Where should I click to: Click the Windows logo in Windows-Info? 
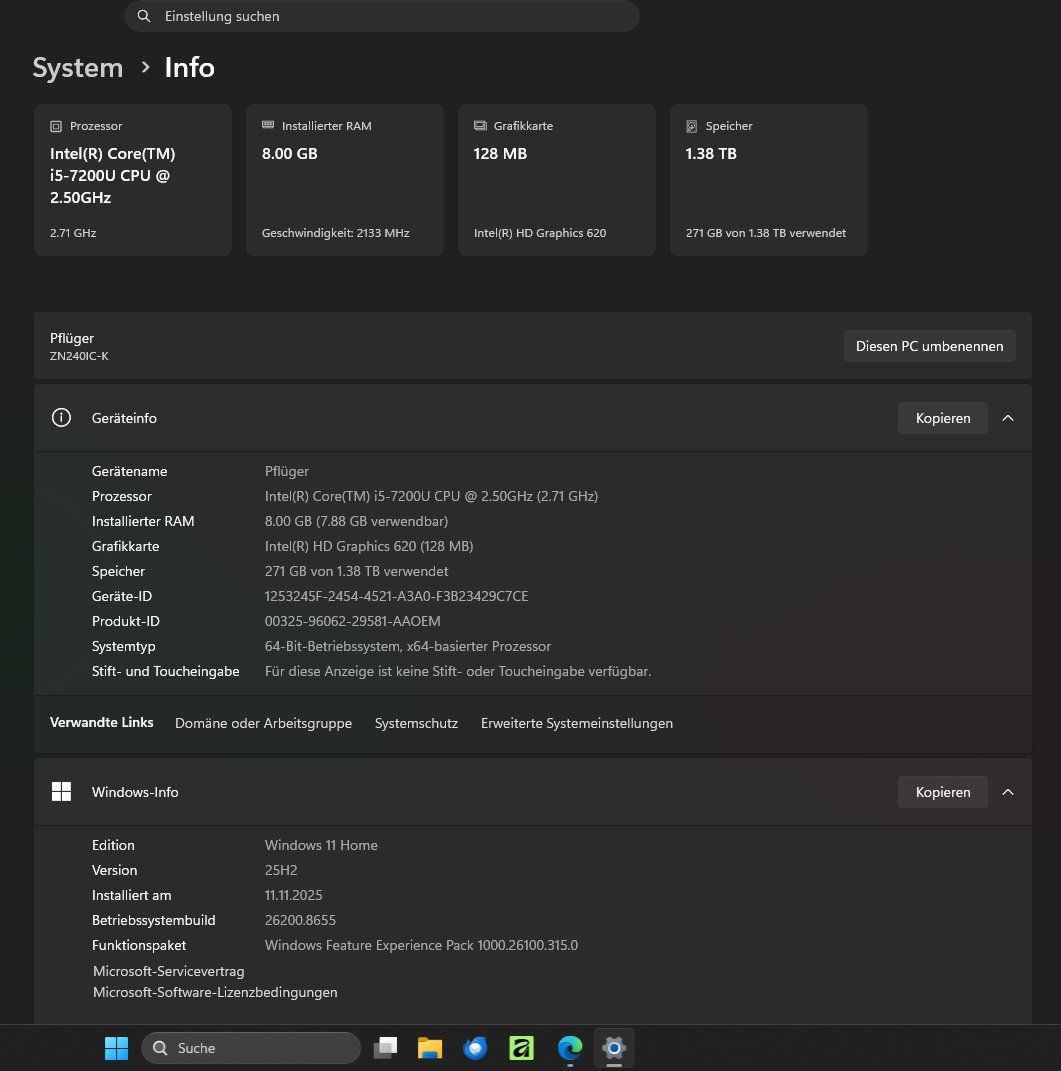pyautogui.click(x=61, y=792)
